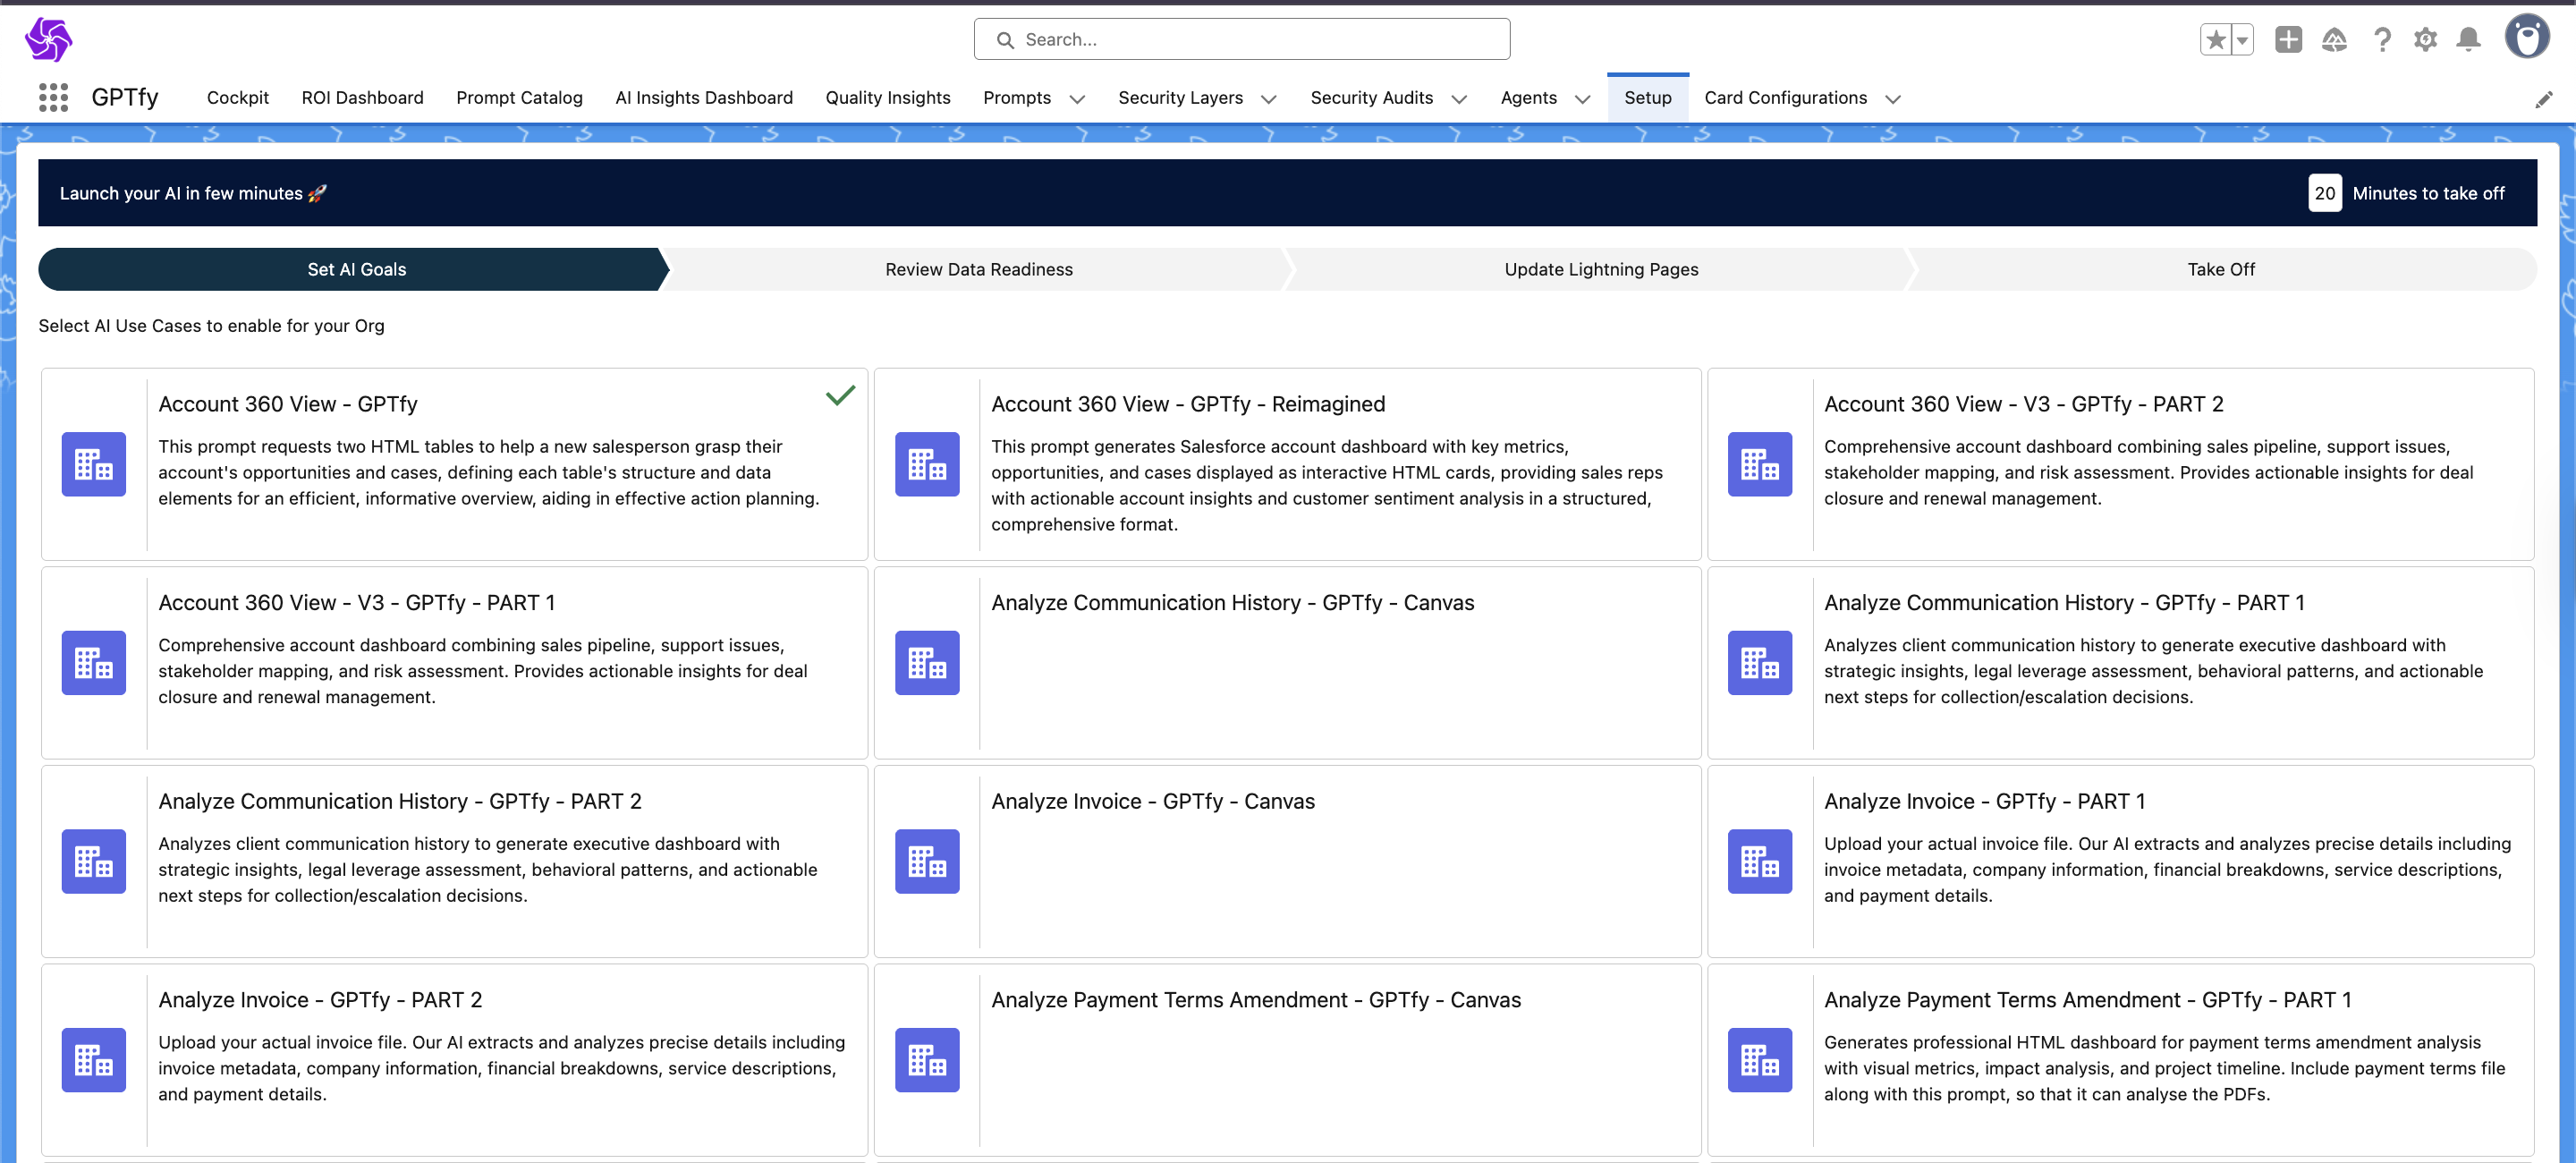The height and width of the screenshot is (1163, 2576).
Task: Expand the Prompts dropdown chevron
Action: 1077,99
